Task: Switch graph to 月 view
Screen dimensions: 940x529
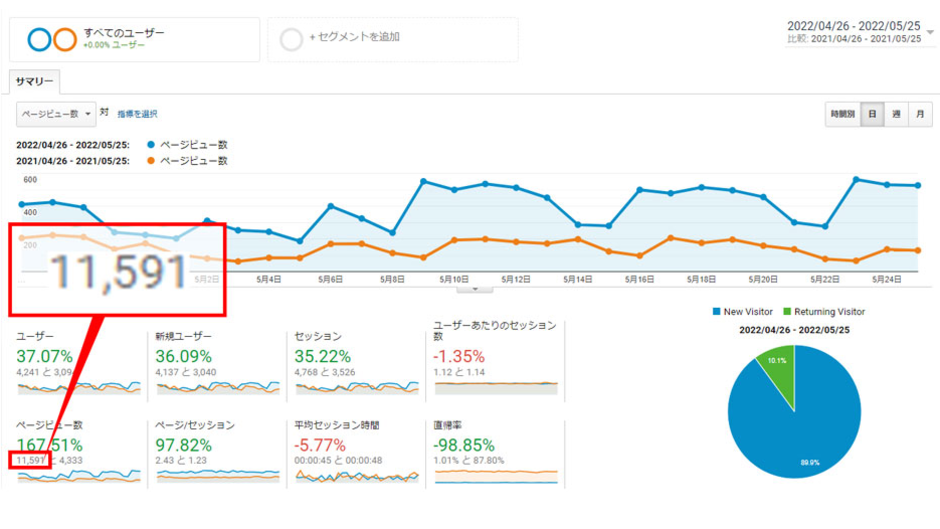Action: click(x=920, y=114)
